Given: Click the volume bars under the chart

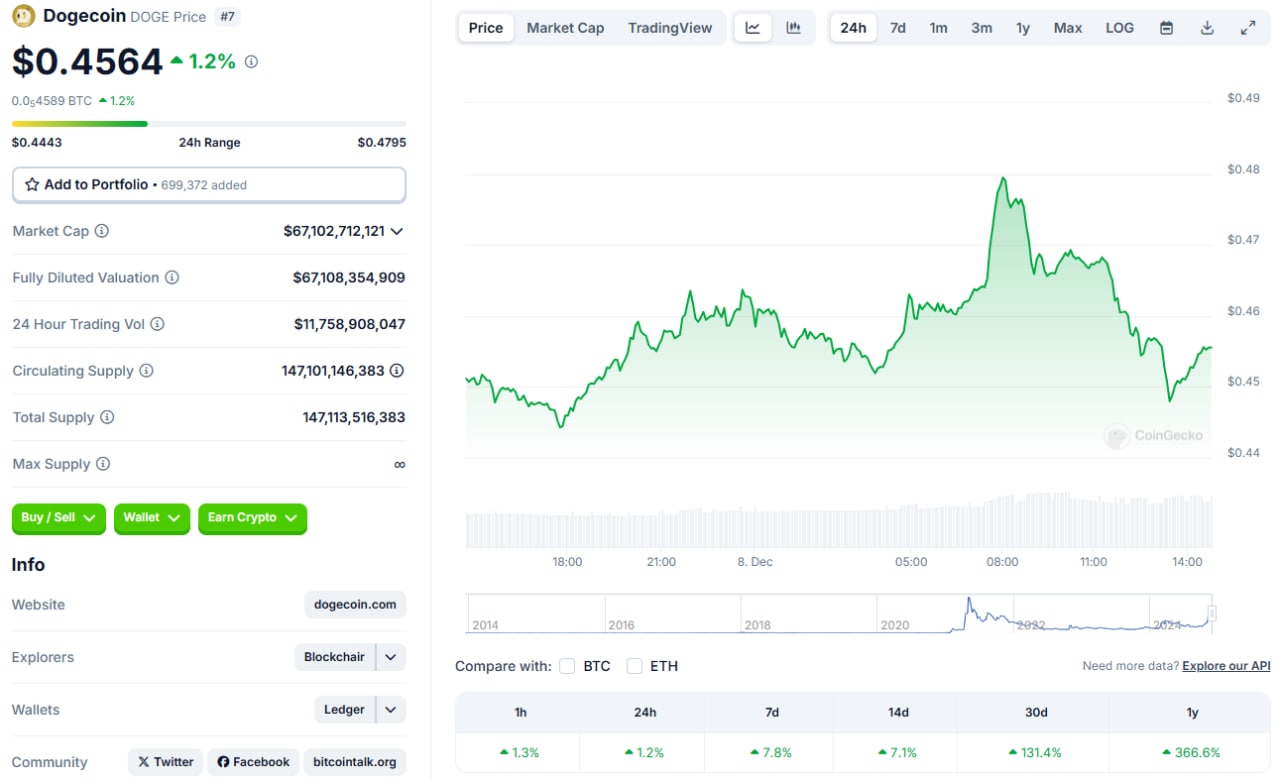Looking at the screenshot, I should click(x=838, y=520).
